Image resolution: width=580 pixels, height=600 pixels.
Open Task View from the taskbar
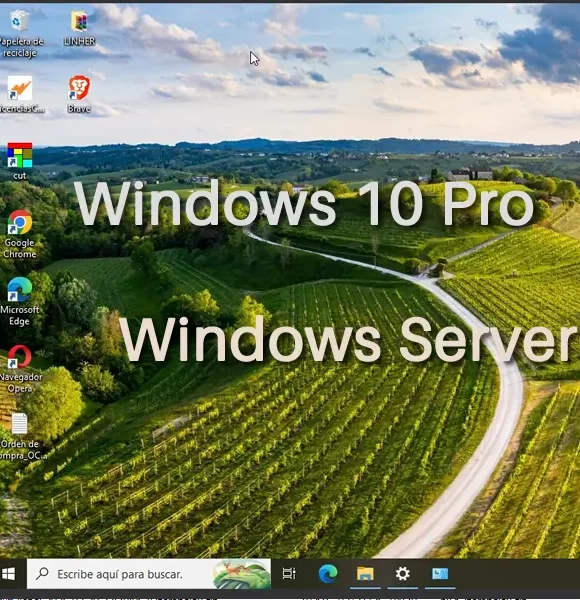(289, 574)
